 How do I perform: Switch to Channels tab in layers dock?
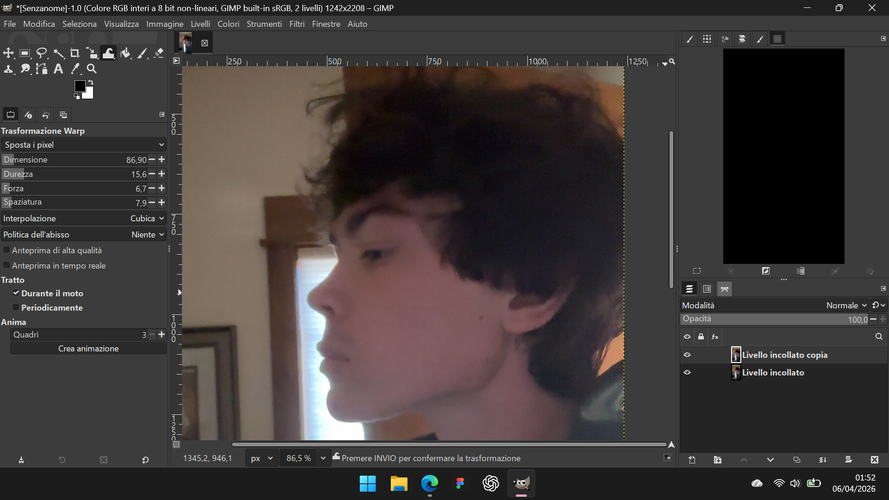(707, 289)
